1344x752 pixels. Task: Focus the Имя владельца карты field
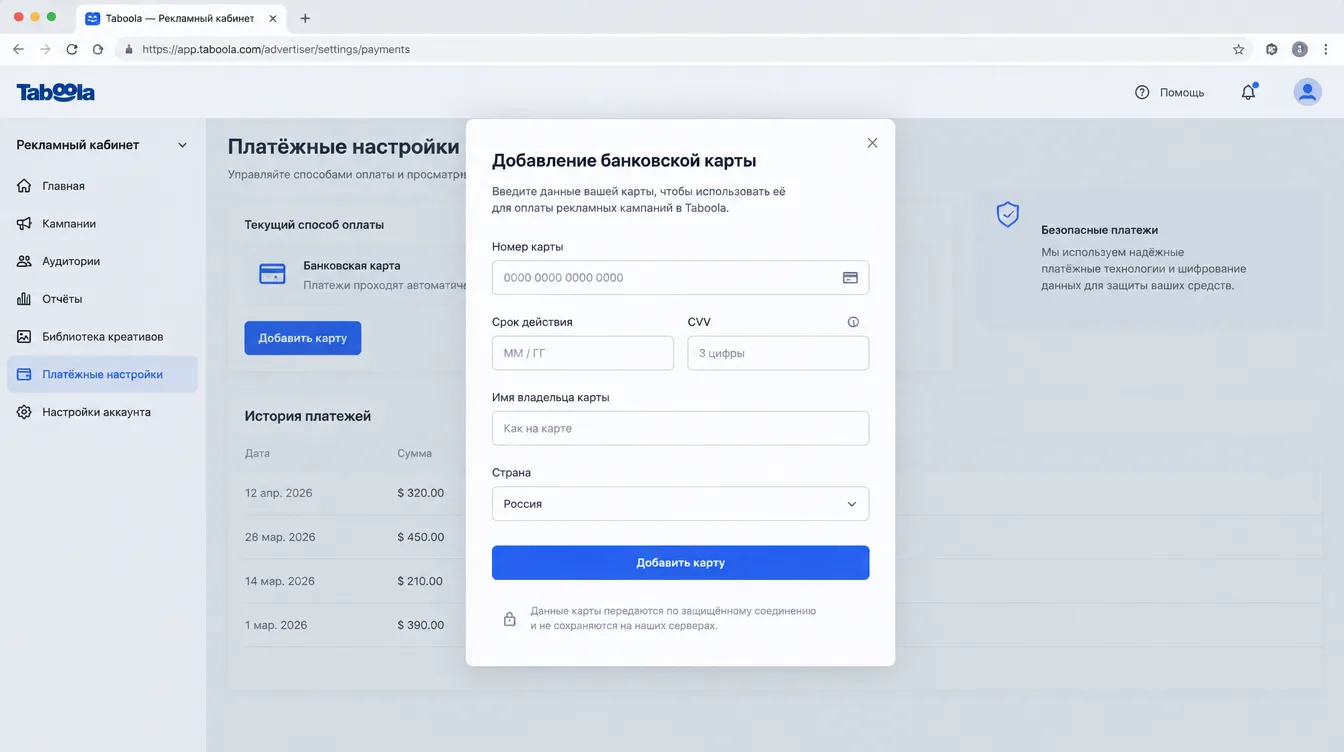[x=680, y=428]
